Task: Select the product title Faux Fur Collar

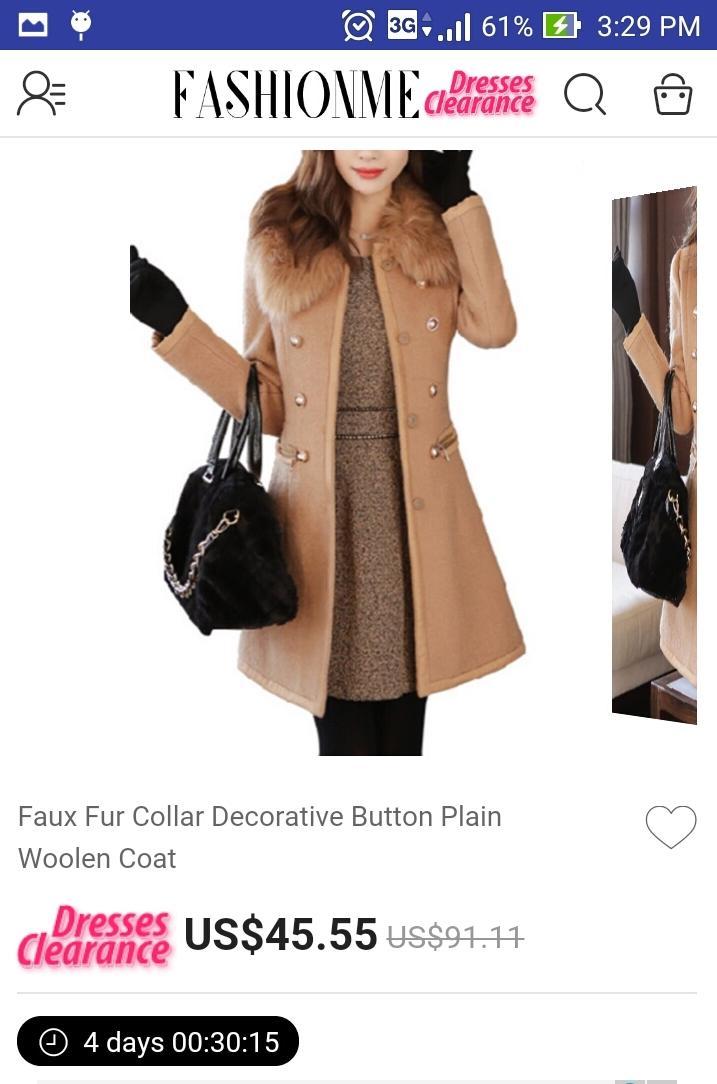Action: (x=259, y=837)
